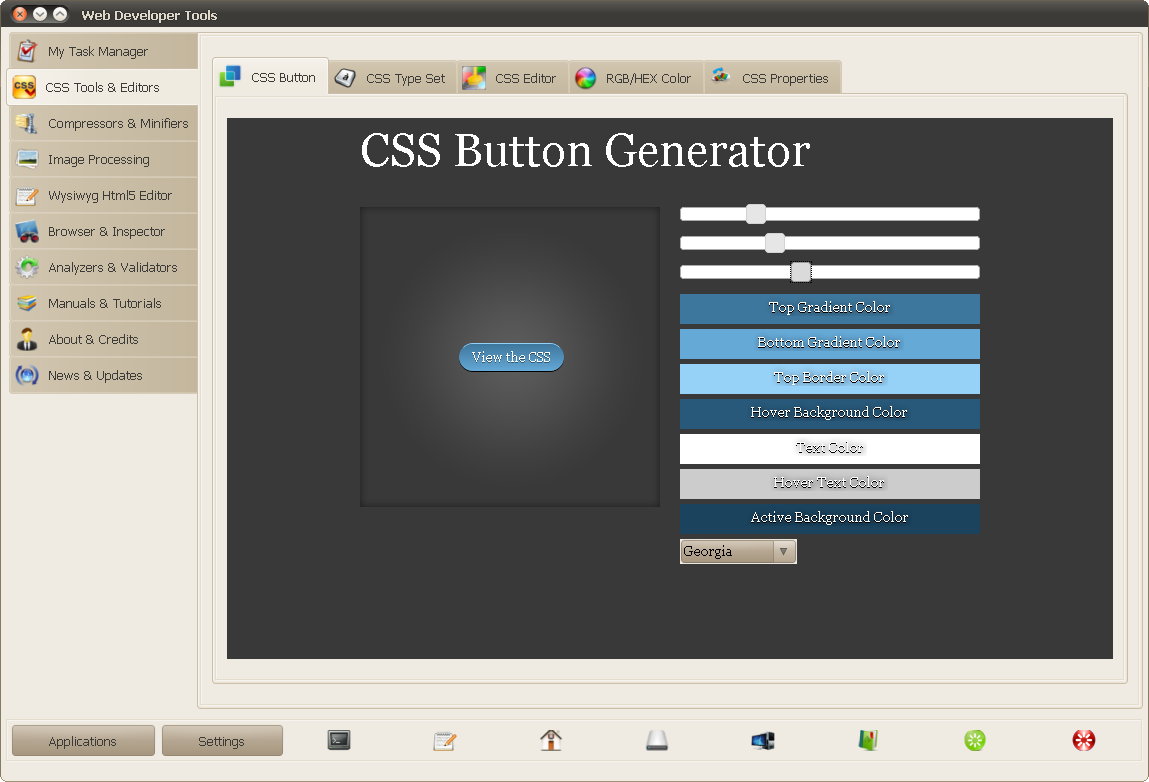Click the View the CSS button
The height and width of the screenshot is (782, 1149).
(511, 357)
